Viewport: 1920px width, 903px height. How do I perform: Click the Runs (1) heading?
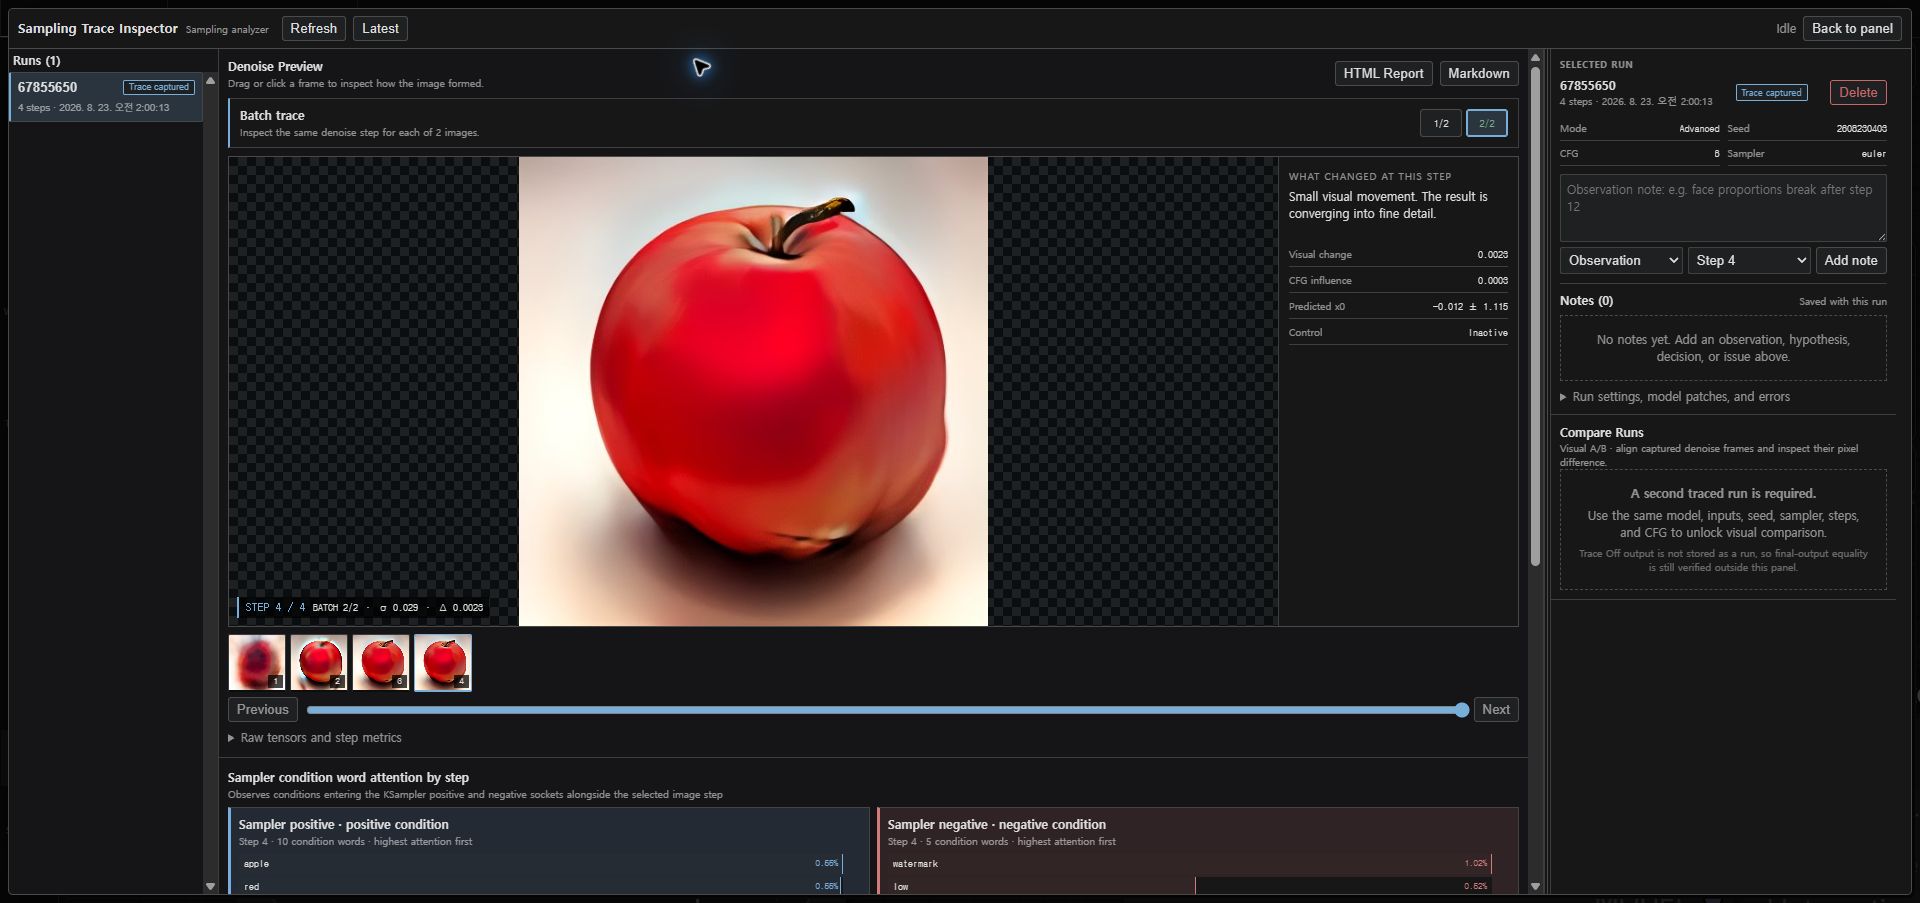click(x=36, y=61)
